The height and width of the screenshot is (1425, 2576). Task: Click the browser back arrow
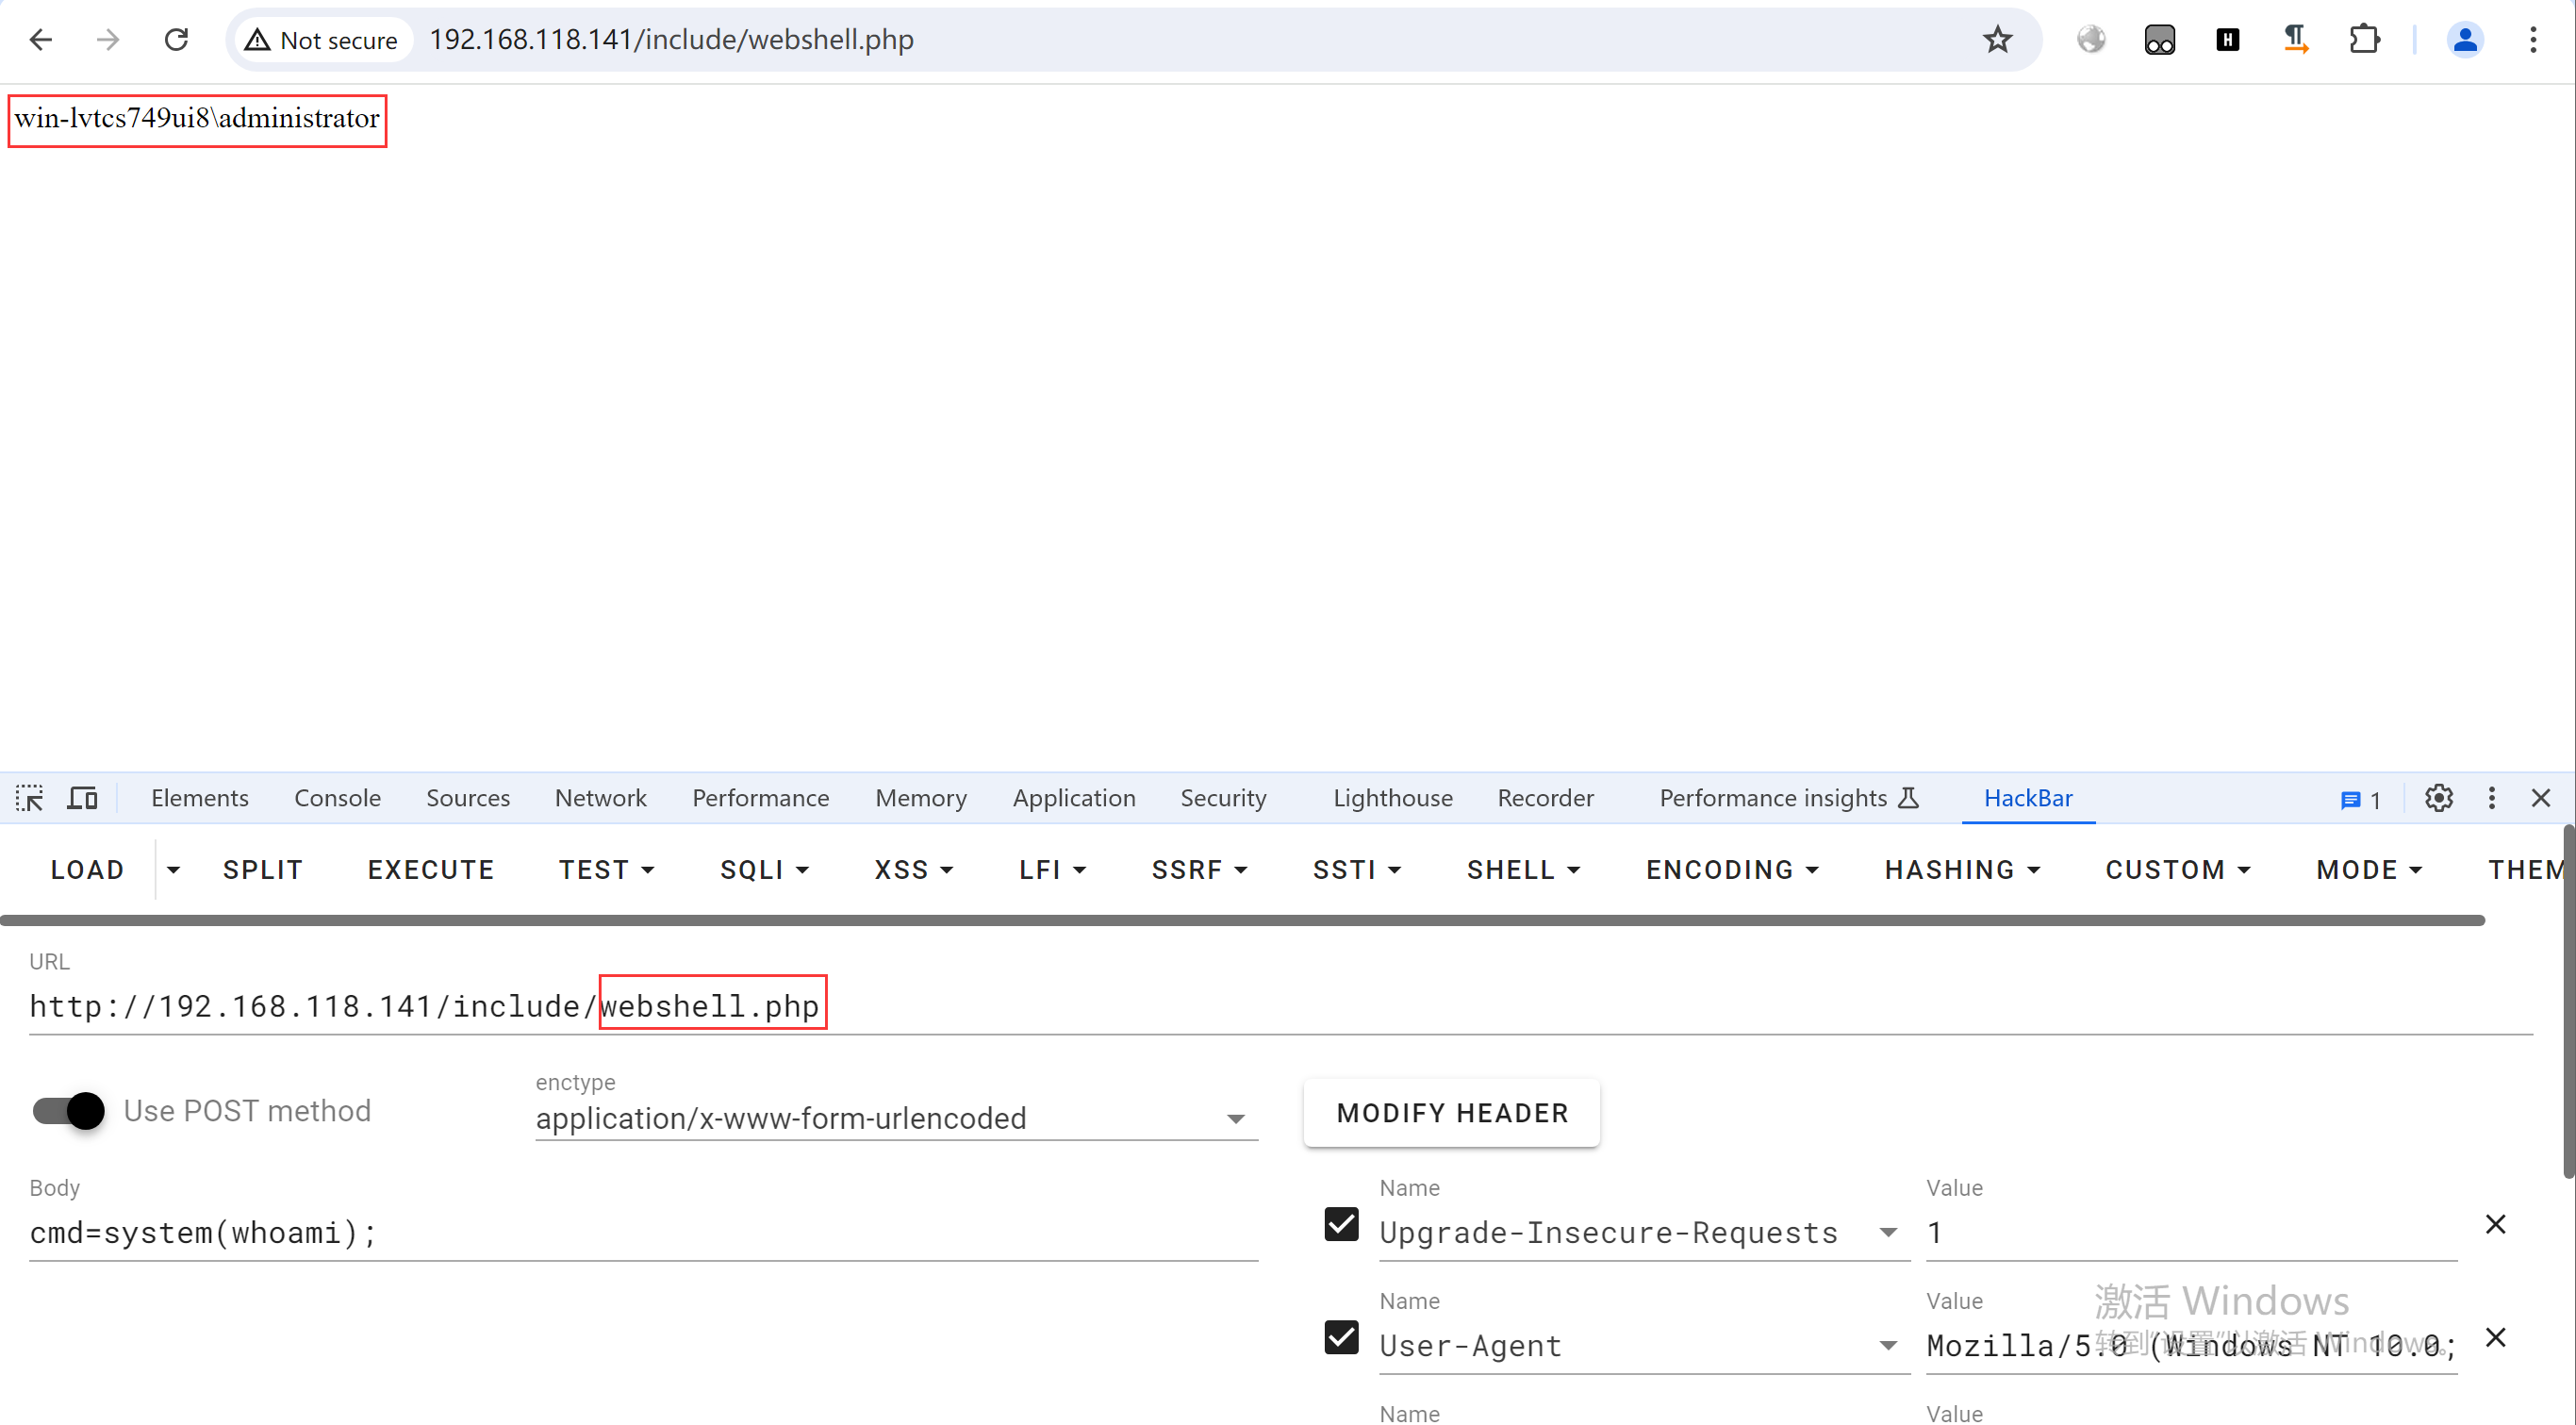[41, 40]
